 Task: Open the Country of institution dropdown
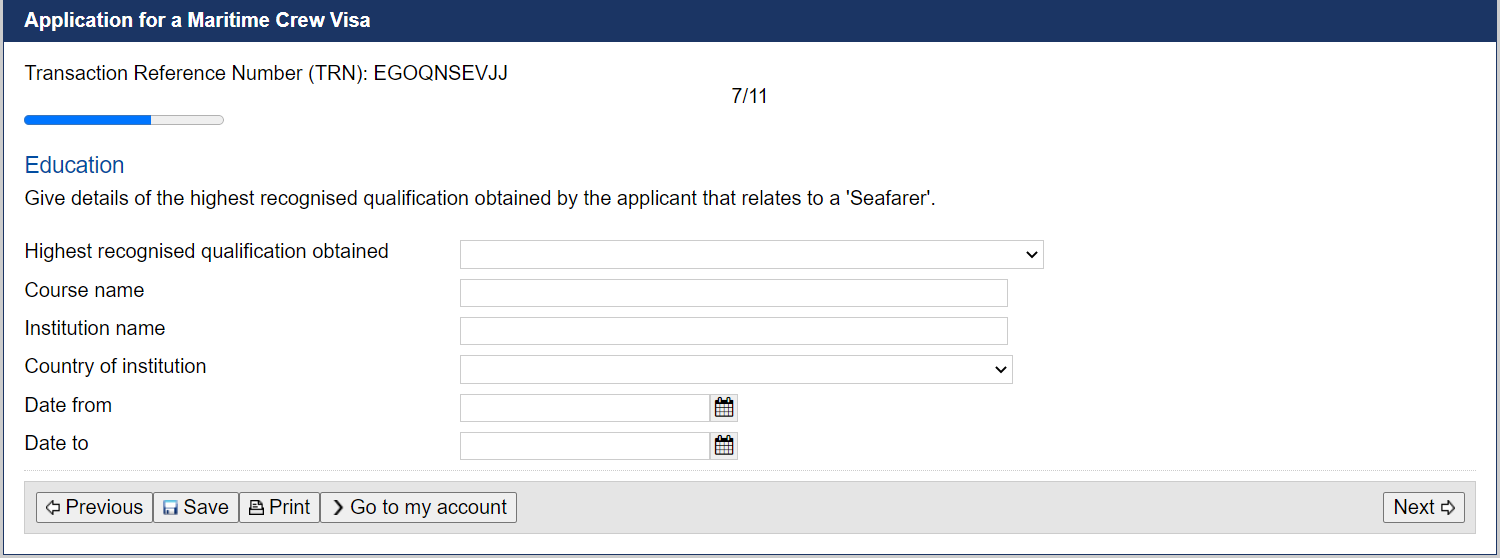coord(736,370)
